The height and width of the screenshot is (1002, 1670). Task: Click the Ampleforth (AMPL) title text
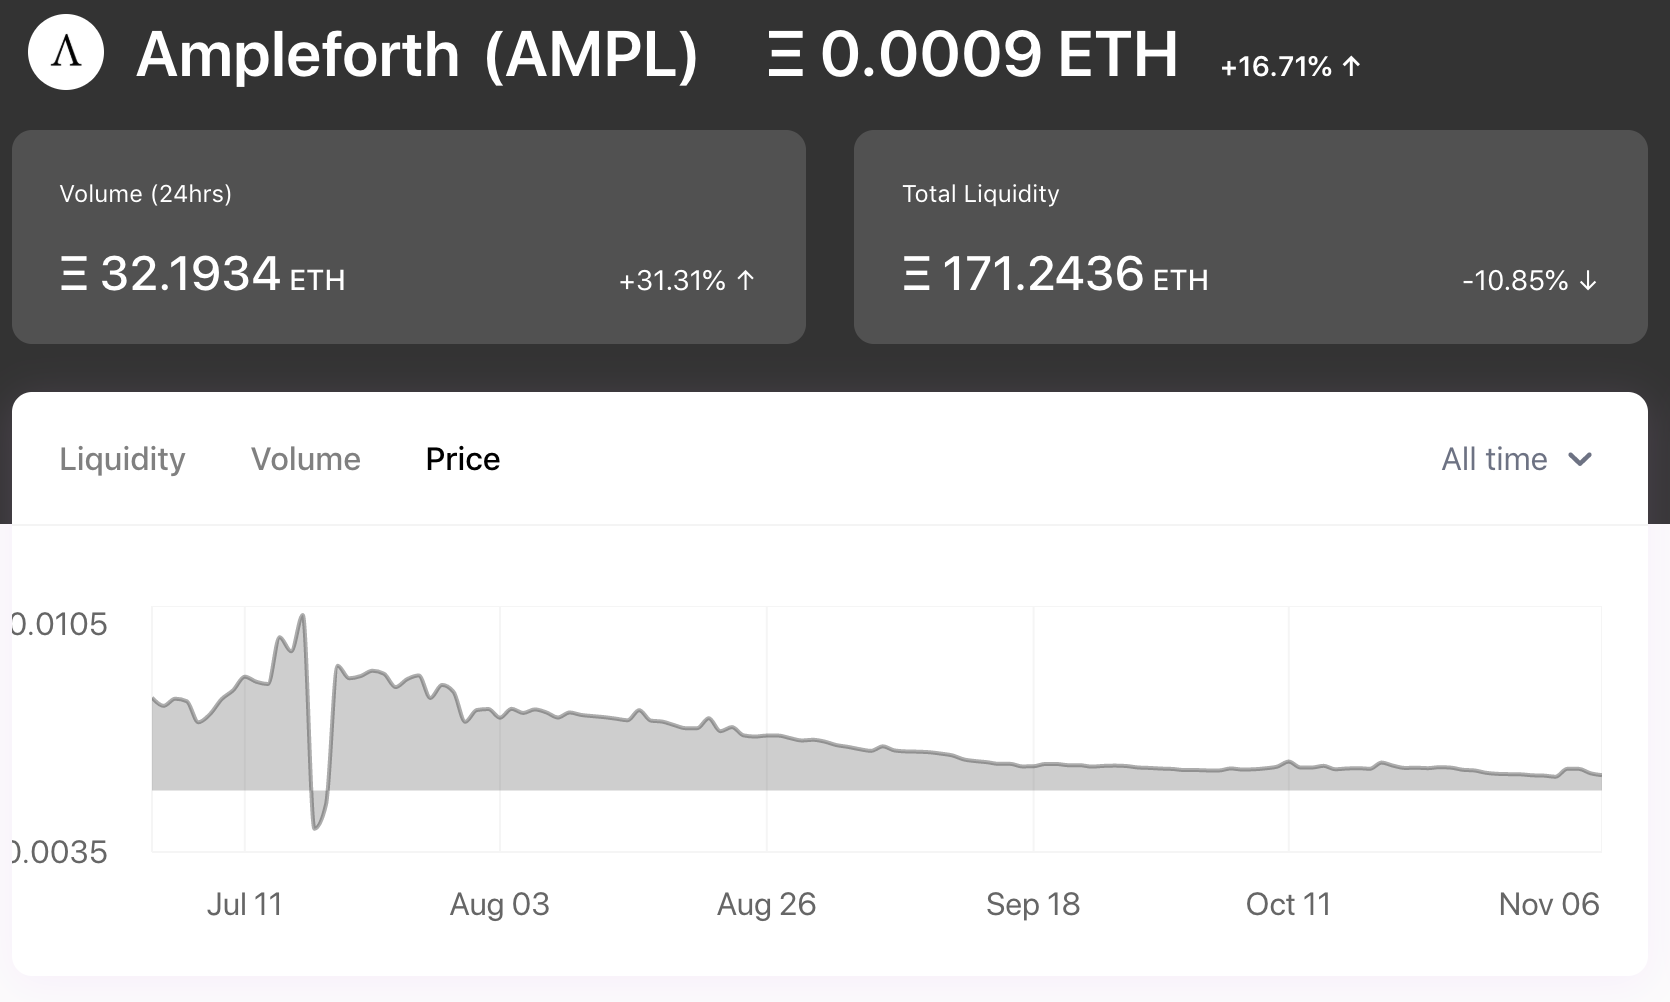417,55
